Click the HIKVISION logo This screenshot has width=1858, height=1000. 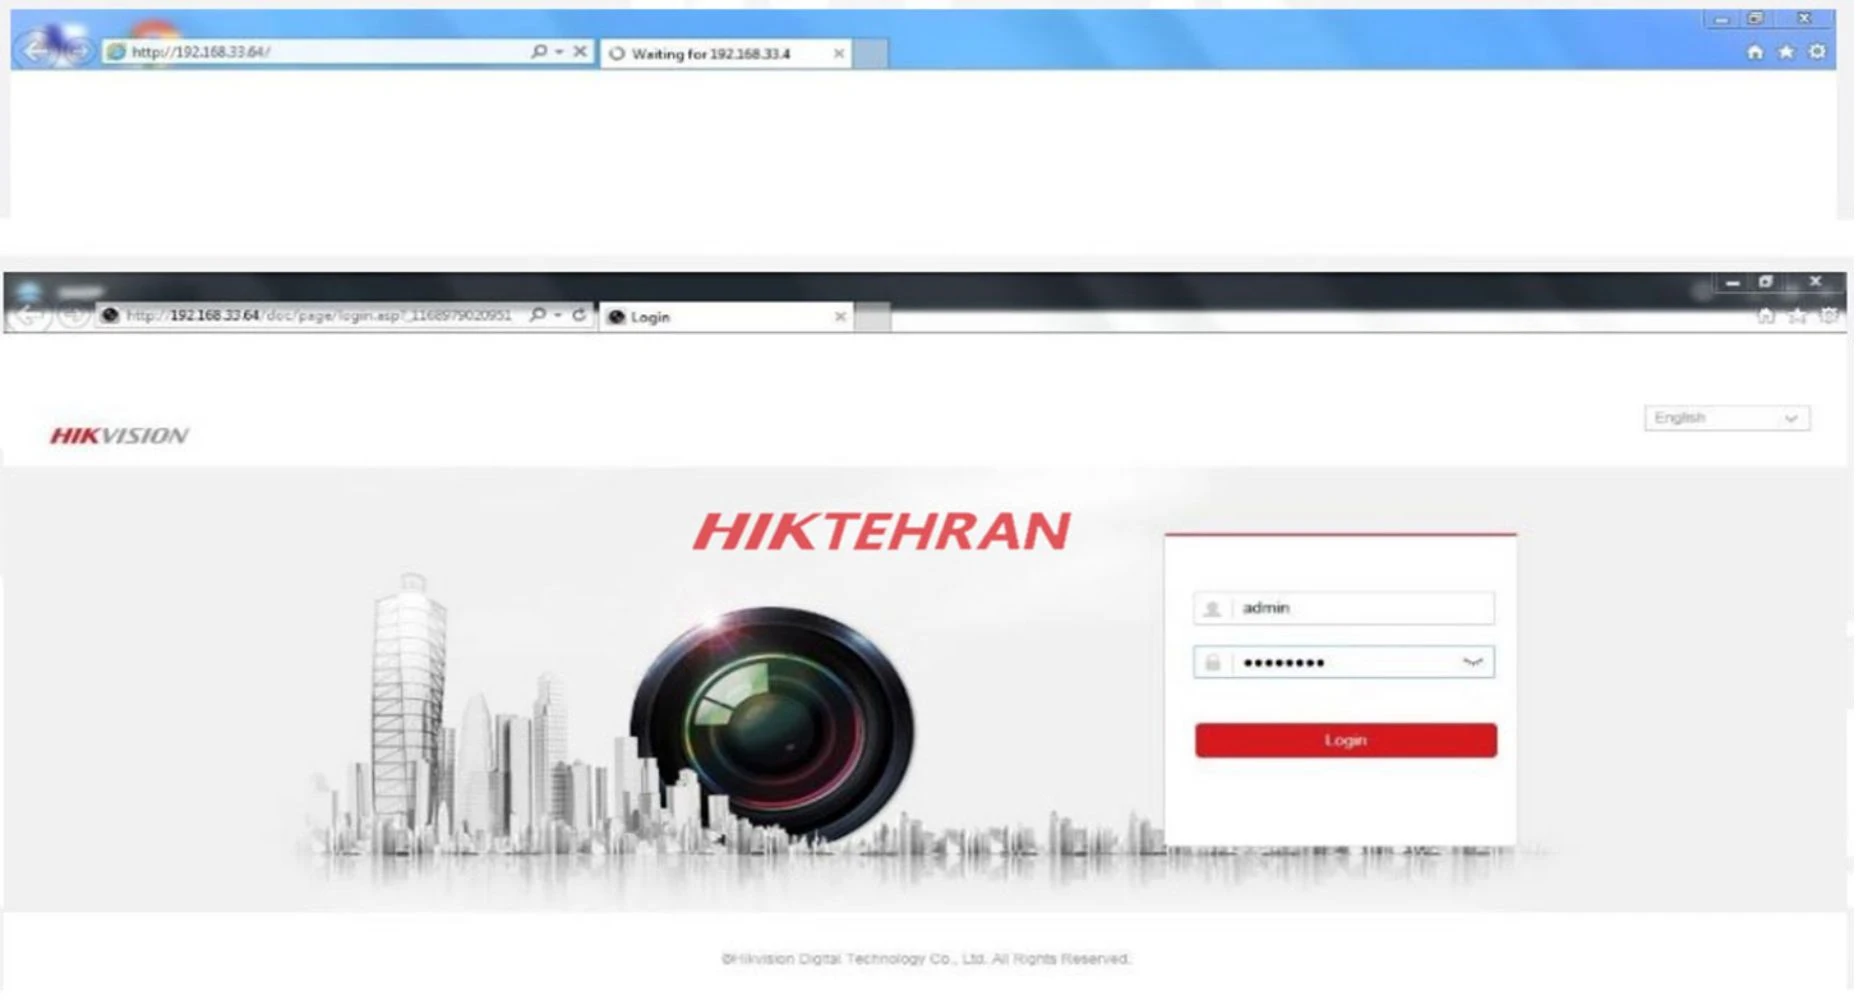pos(119,435)
